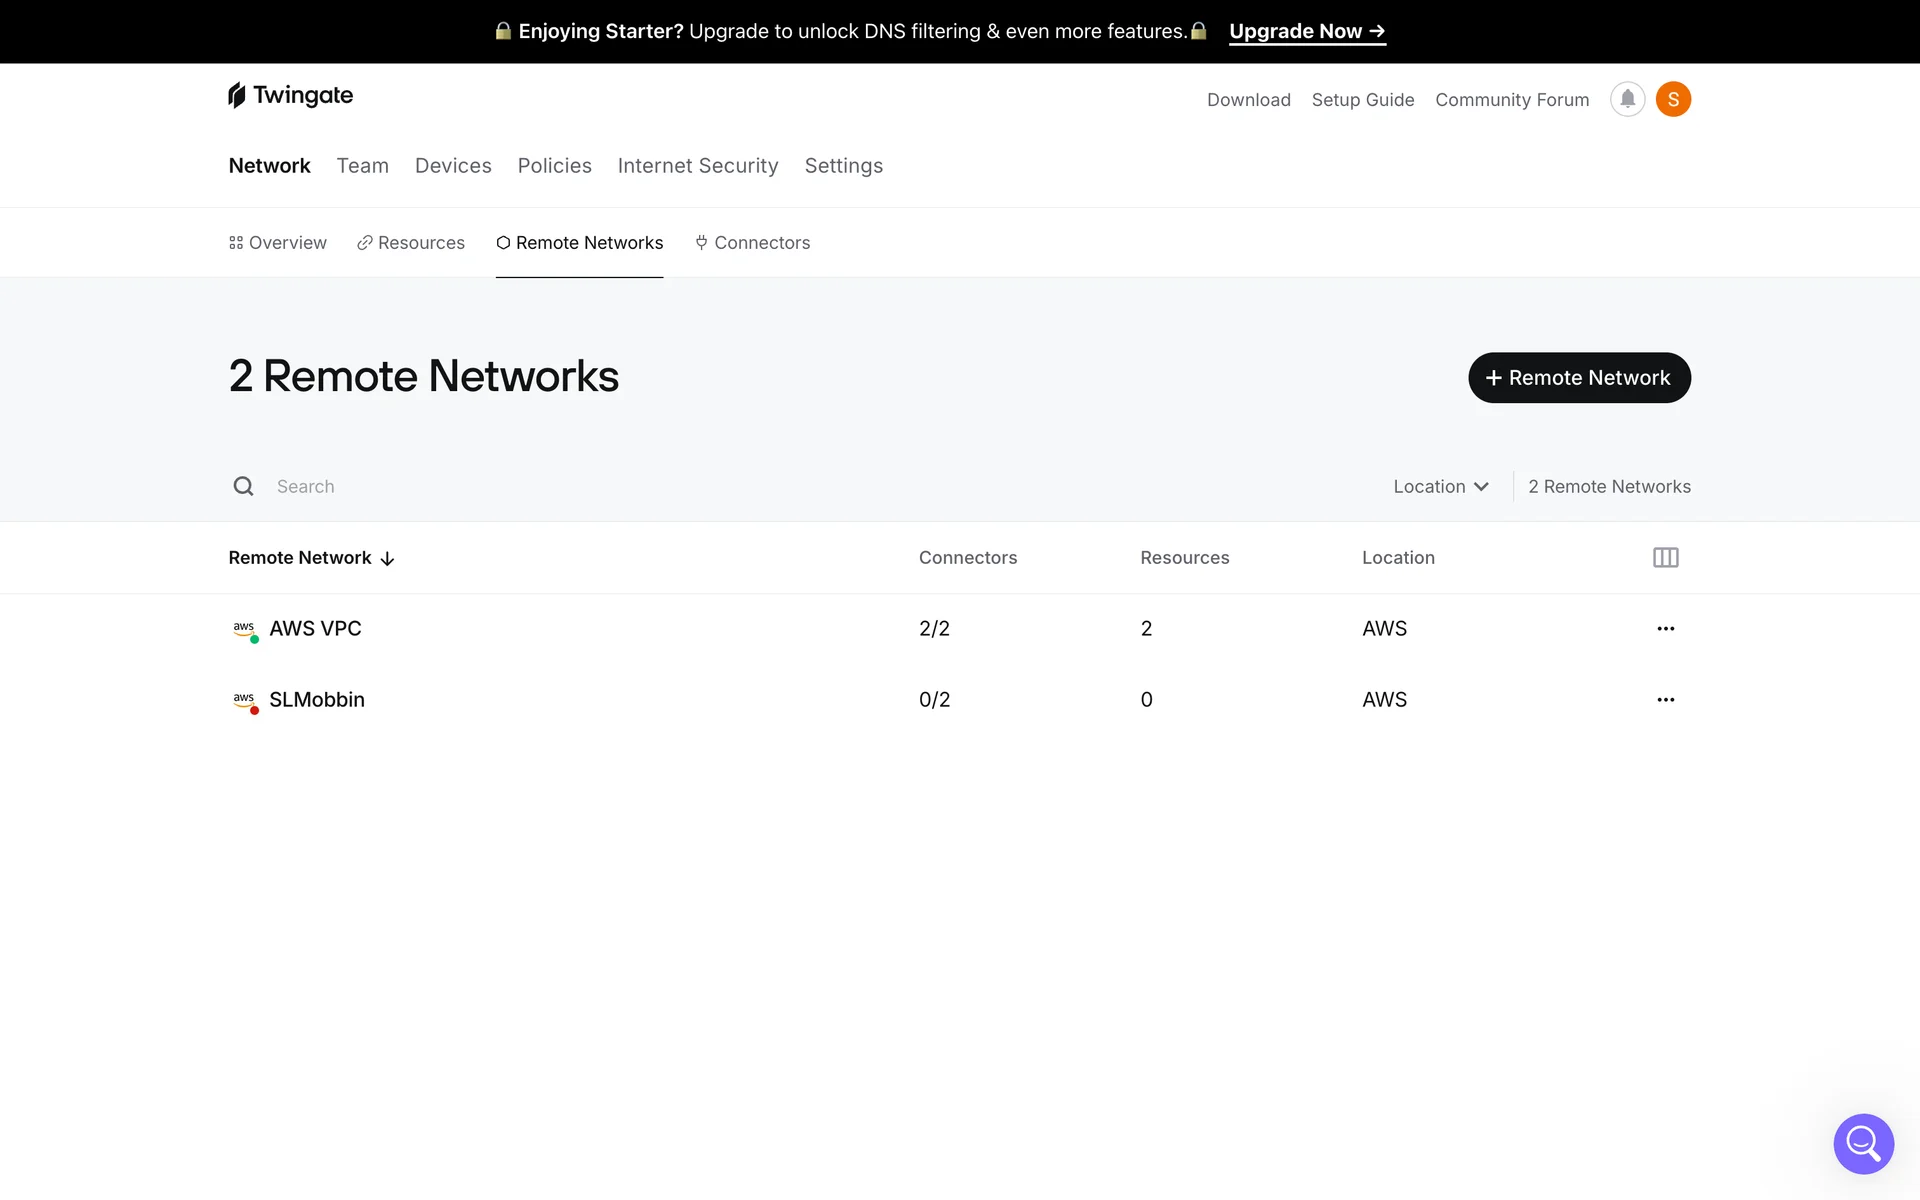1920x1200 pixels.
Task: Open the Overview tab
Action: (x=278, y=243)
